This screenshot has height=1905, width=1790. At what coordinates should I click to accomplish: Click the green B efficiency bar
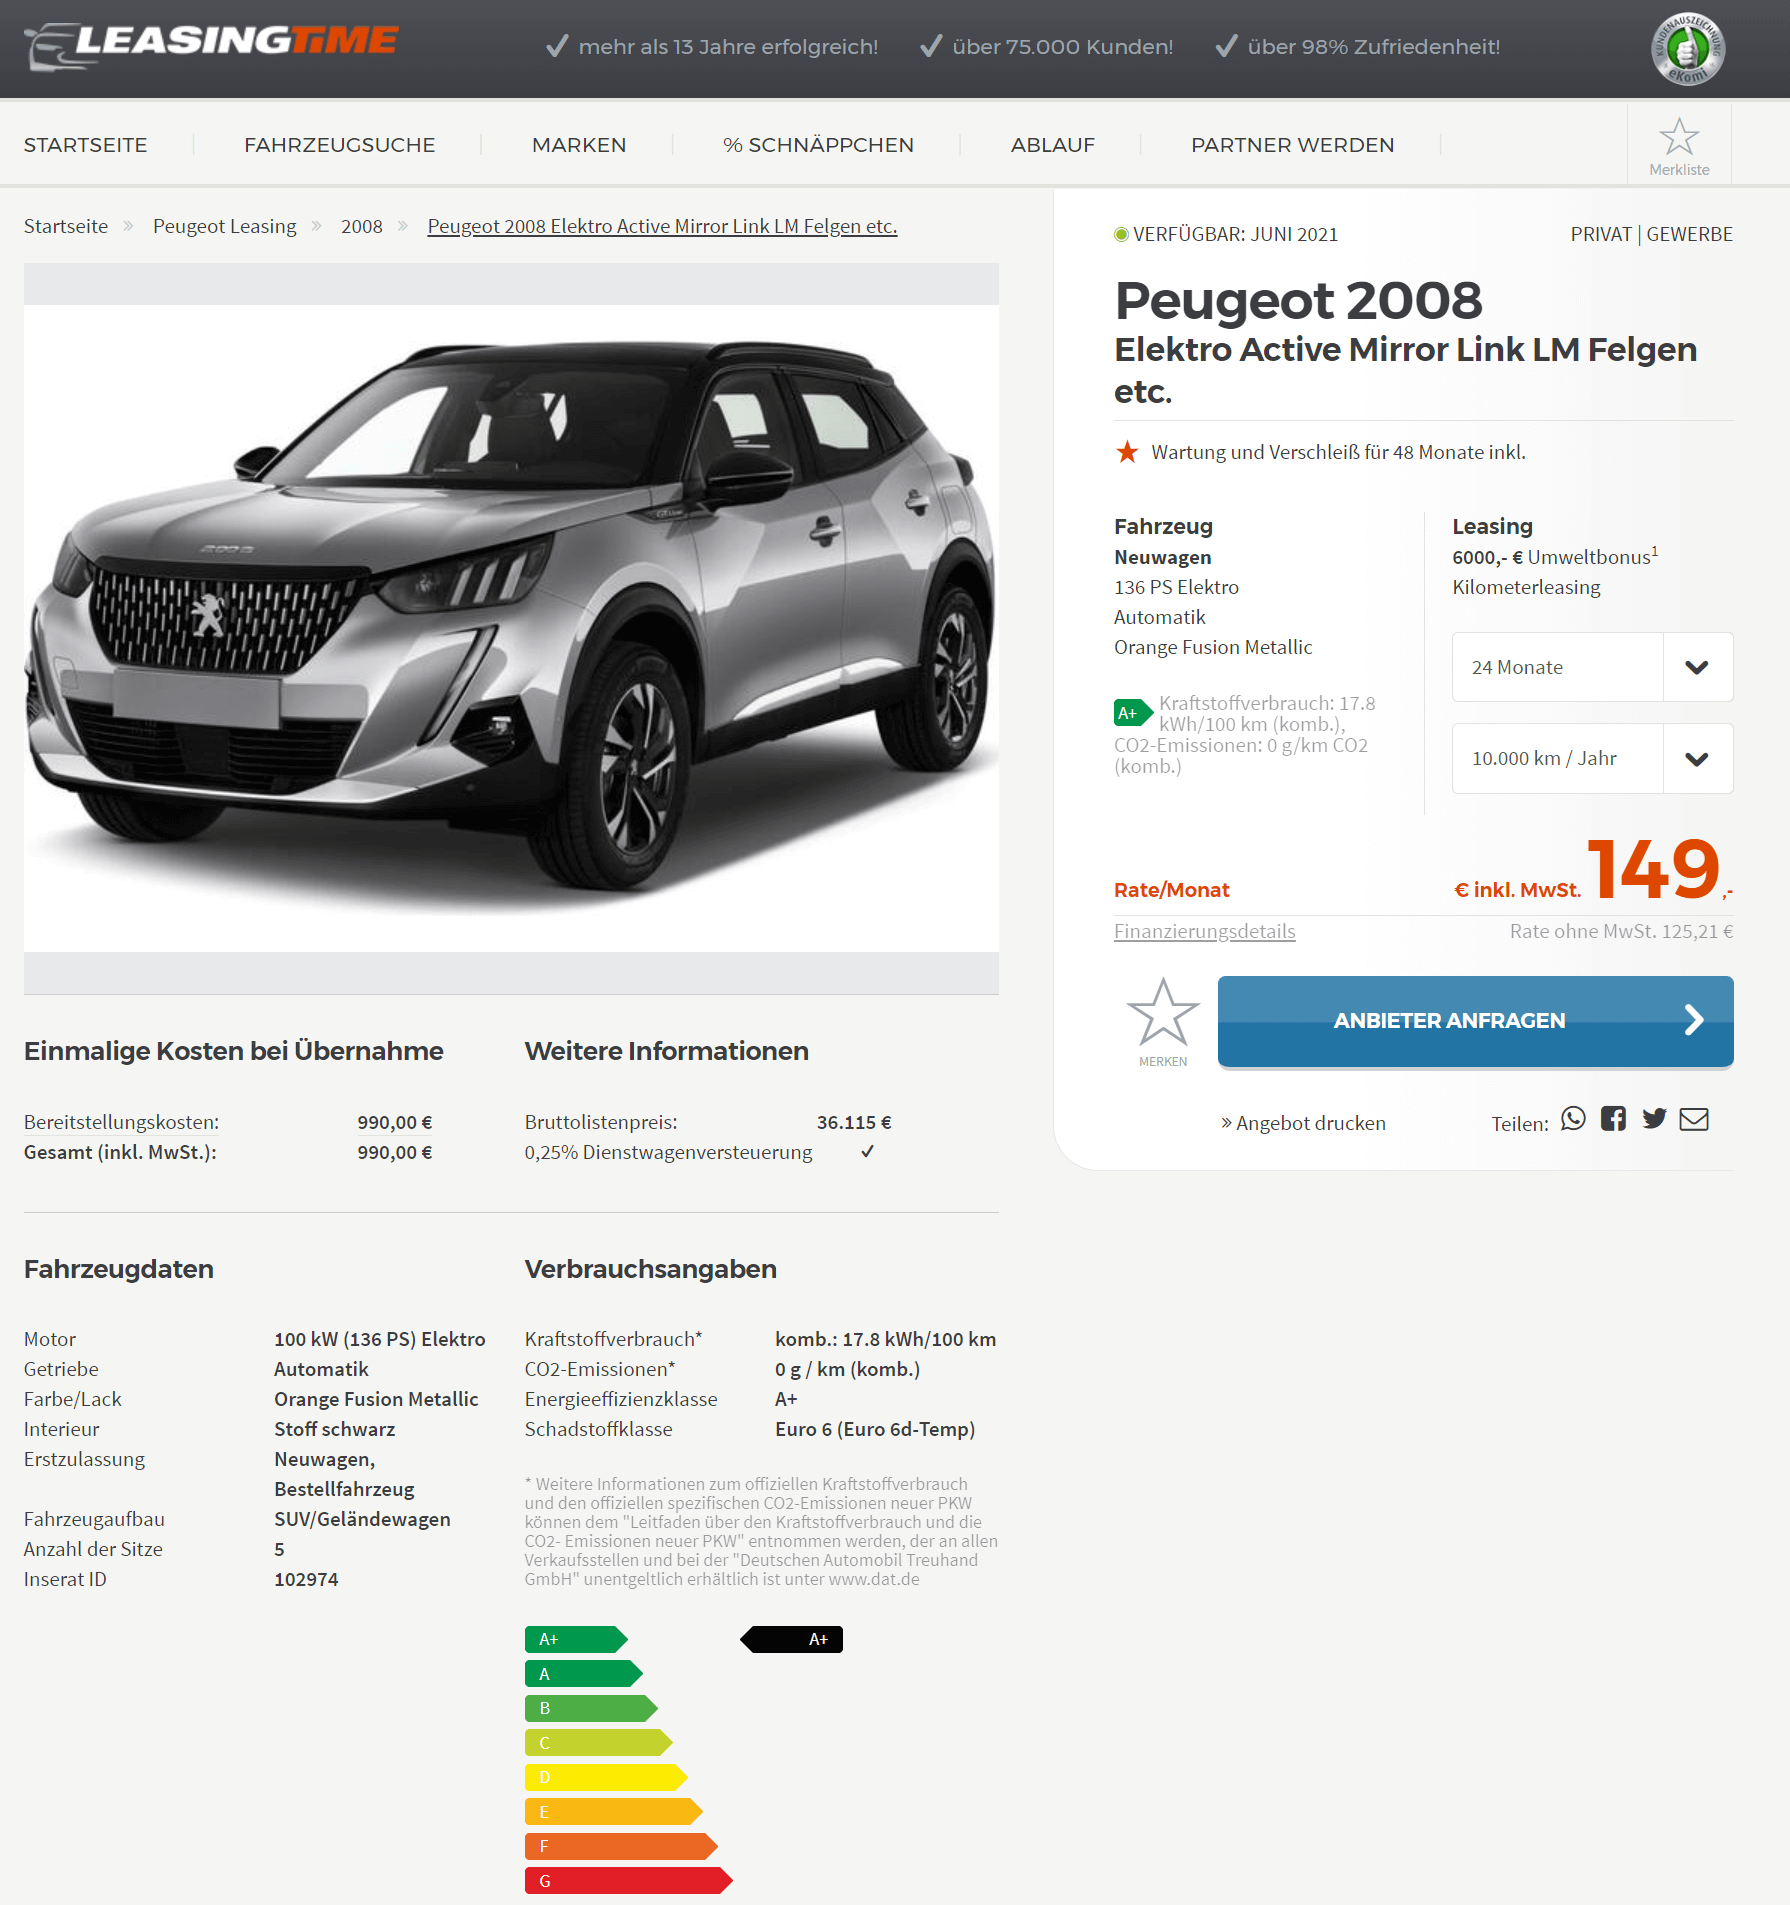tap(590, 1708)
